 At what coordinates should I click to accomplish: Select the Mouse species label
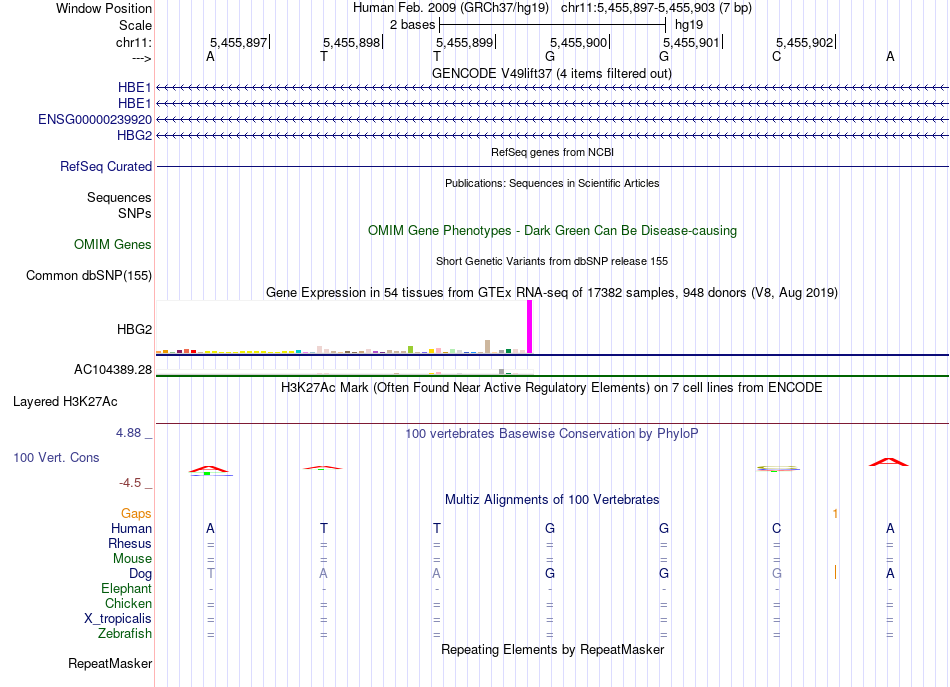pos(132,559)
